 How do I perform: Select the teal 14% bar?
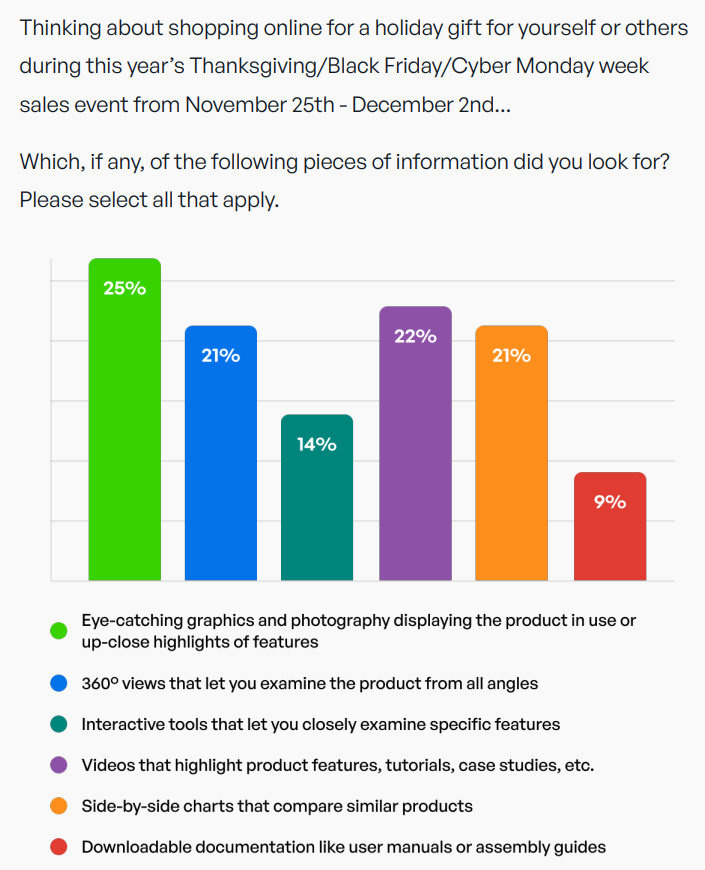click(x=317, y=497)
